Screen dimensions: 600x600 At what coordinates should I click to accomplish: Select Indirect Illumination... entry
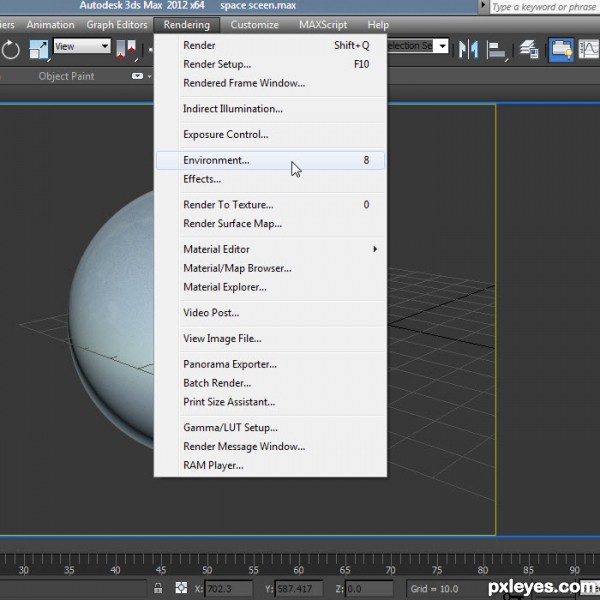[x=270, y=109]
